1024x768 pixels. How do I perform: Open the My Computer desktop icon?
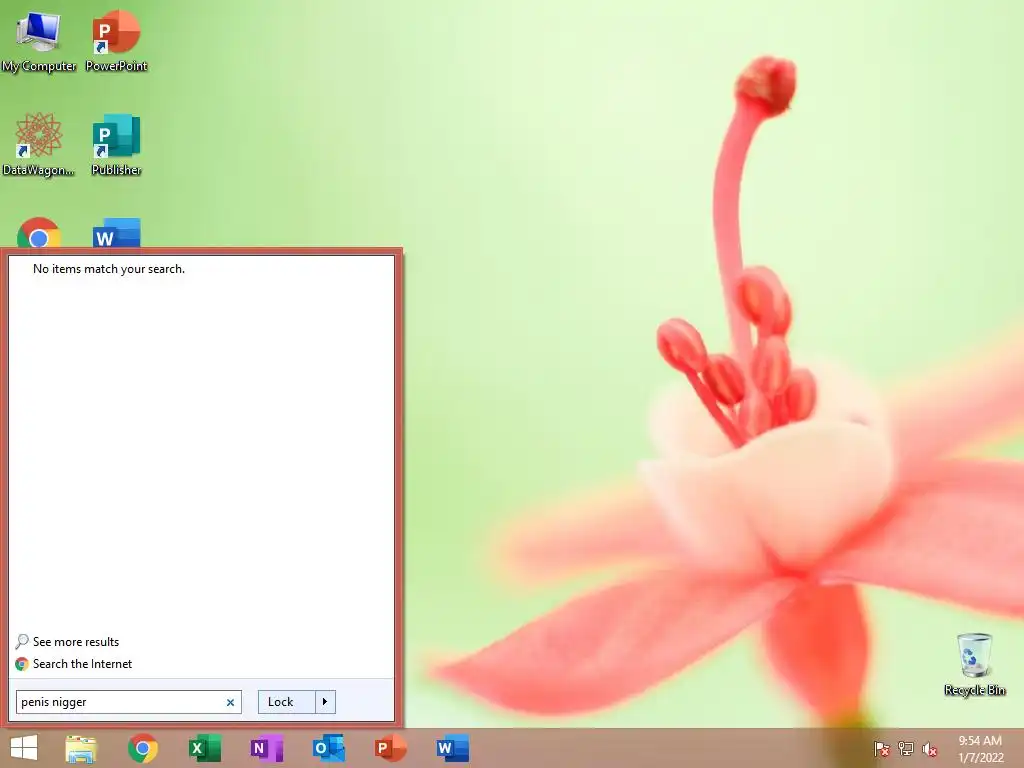(x=39, y=41)
